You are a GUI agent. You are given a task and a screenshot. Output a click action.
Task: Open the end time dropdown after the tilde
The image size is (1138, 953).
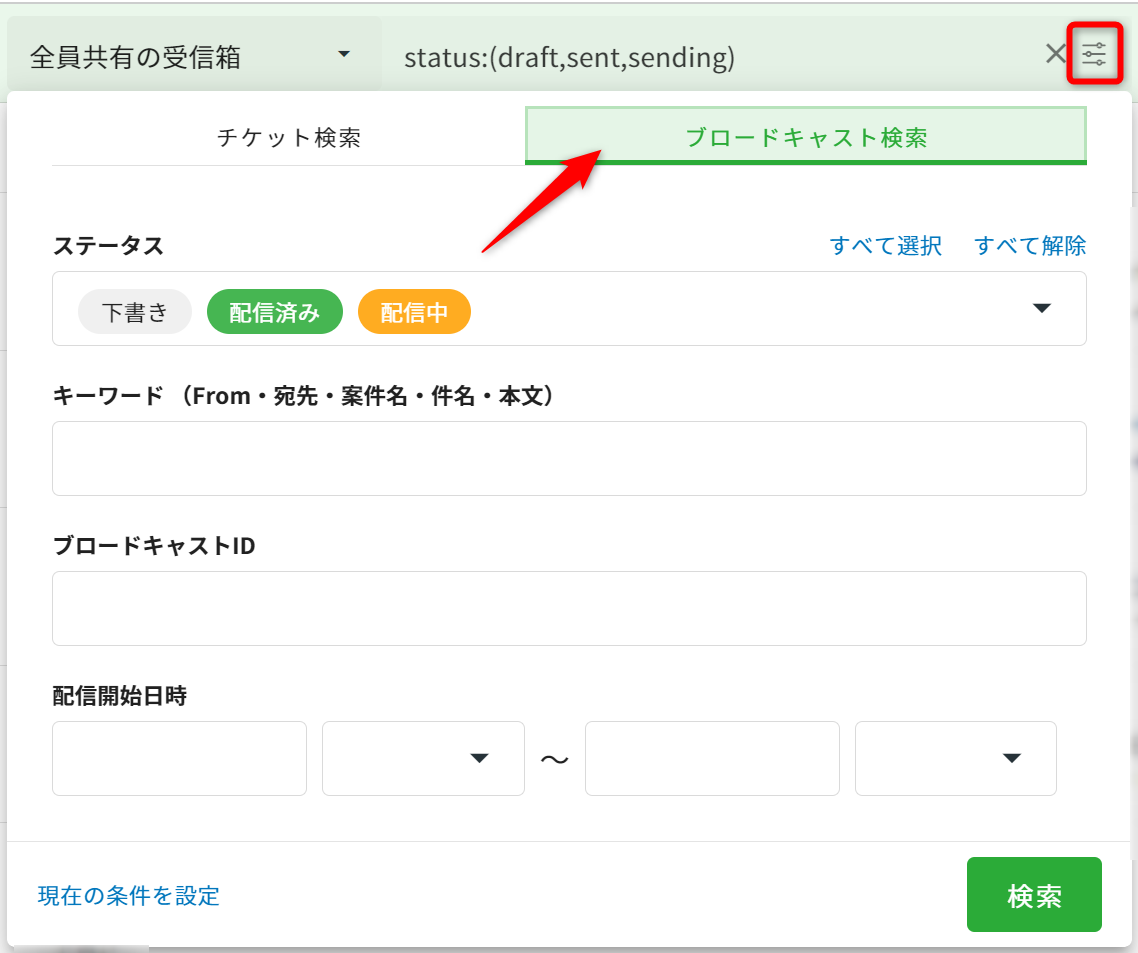pos(956,758)
